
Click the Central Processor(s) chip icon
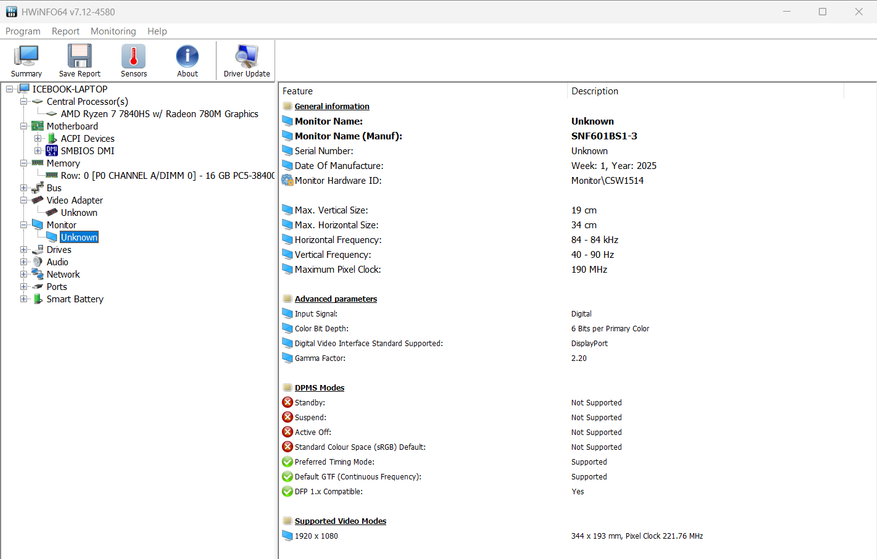[37, 101]
